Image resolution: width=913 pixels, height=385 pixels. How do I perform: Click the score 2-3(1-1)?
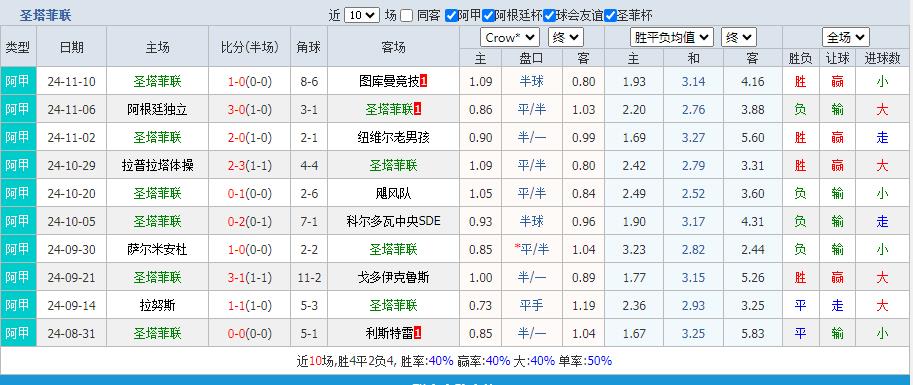pos(250,165)
